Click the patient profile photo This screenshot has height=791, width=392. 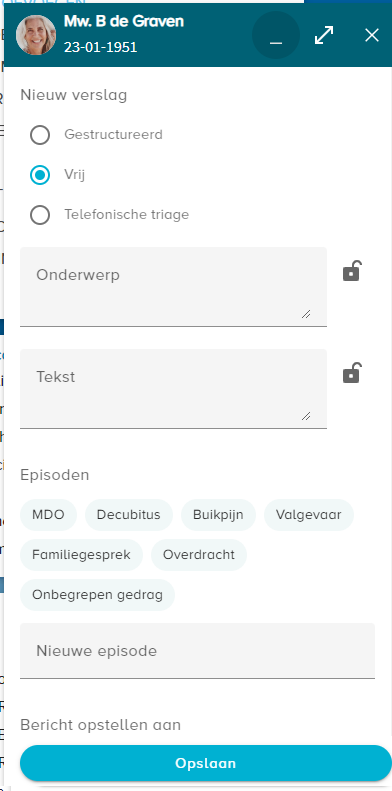point(36,35)
